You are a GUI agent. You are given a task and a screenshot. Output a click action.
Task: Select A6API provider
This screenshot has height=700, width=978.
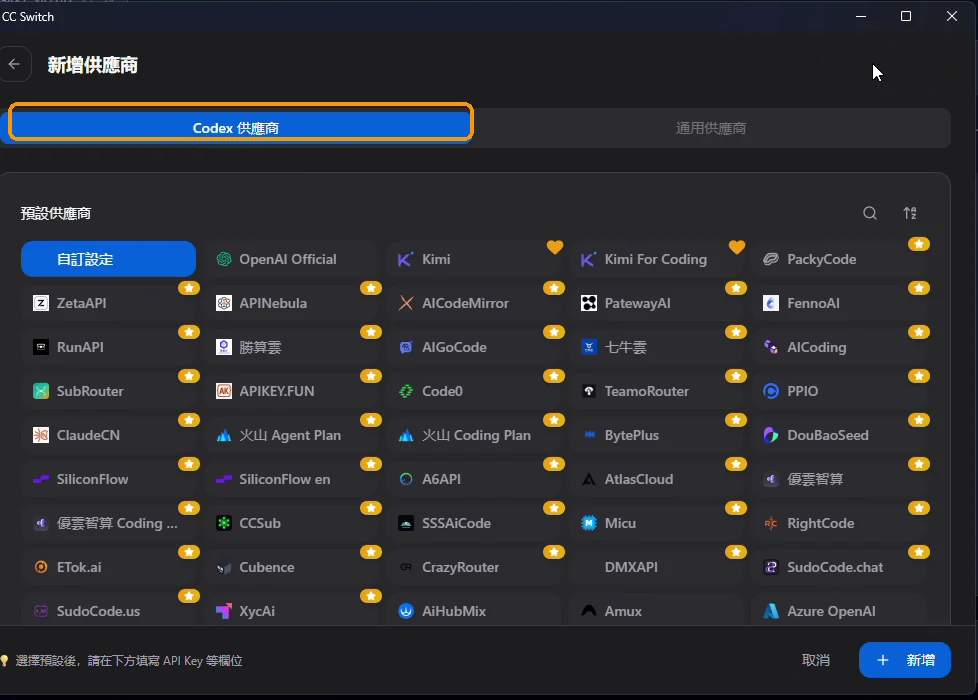(474, 479)
